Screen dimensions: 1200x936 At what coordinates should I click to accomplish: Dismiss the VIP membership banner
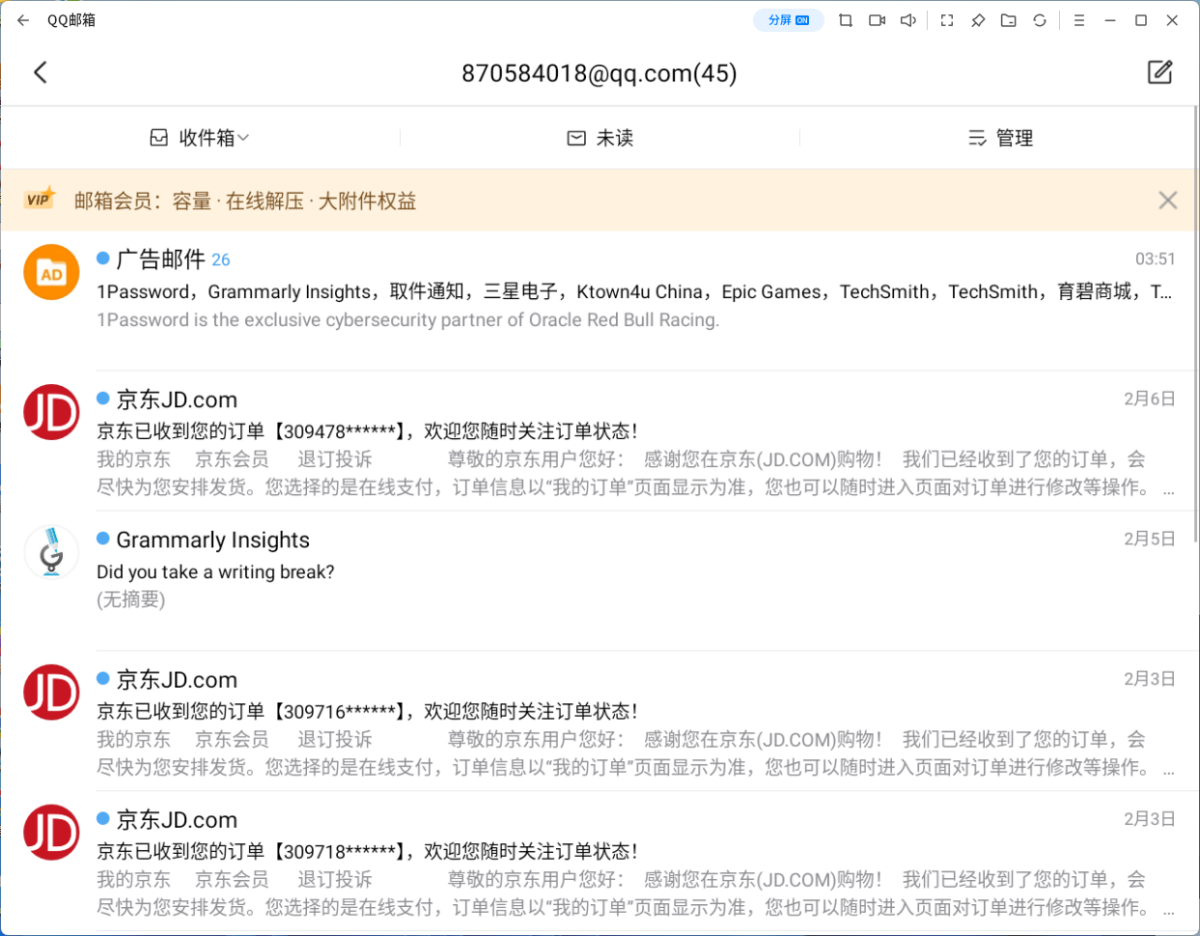[1167, 200]
